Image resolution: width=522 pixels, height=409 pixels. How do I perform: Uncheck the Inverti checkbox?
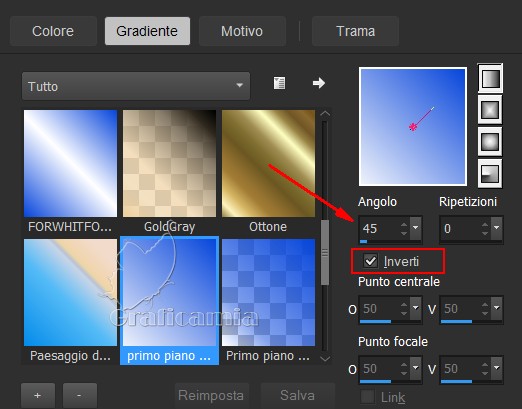370,261
